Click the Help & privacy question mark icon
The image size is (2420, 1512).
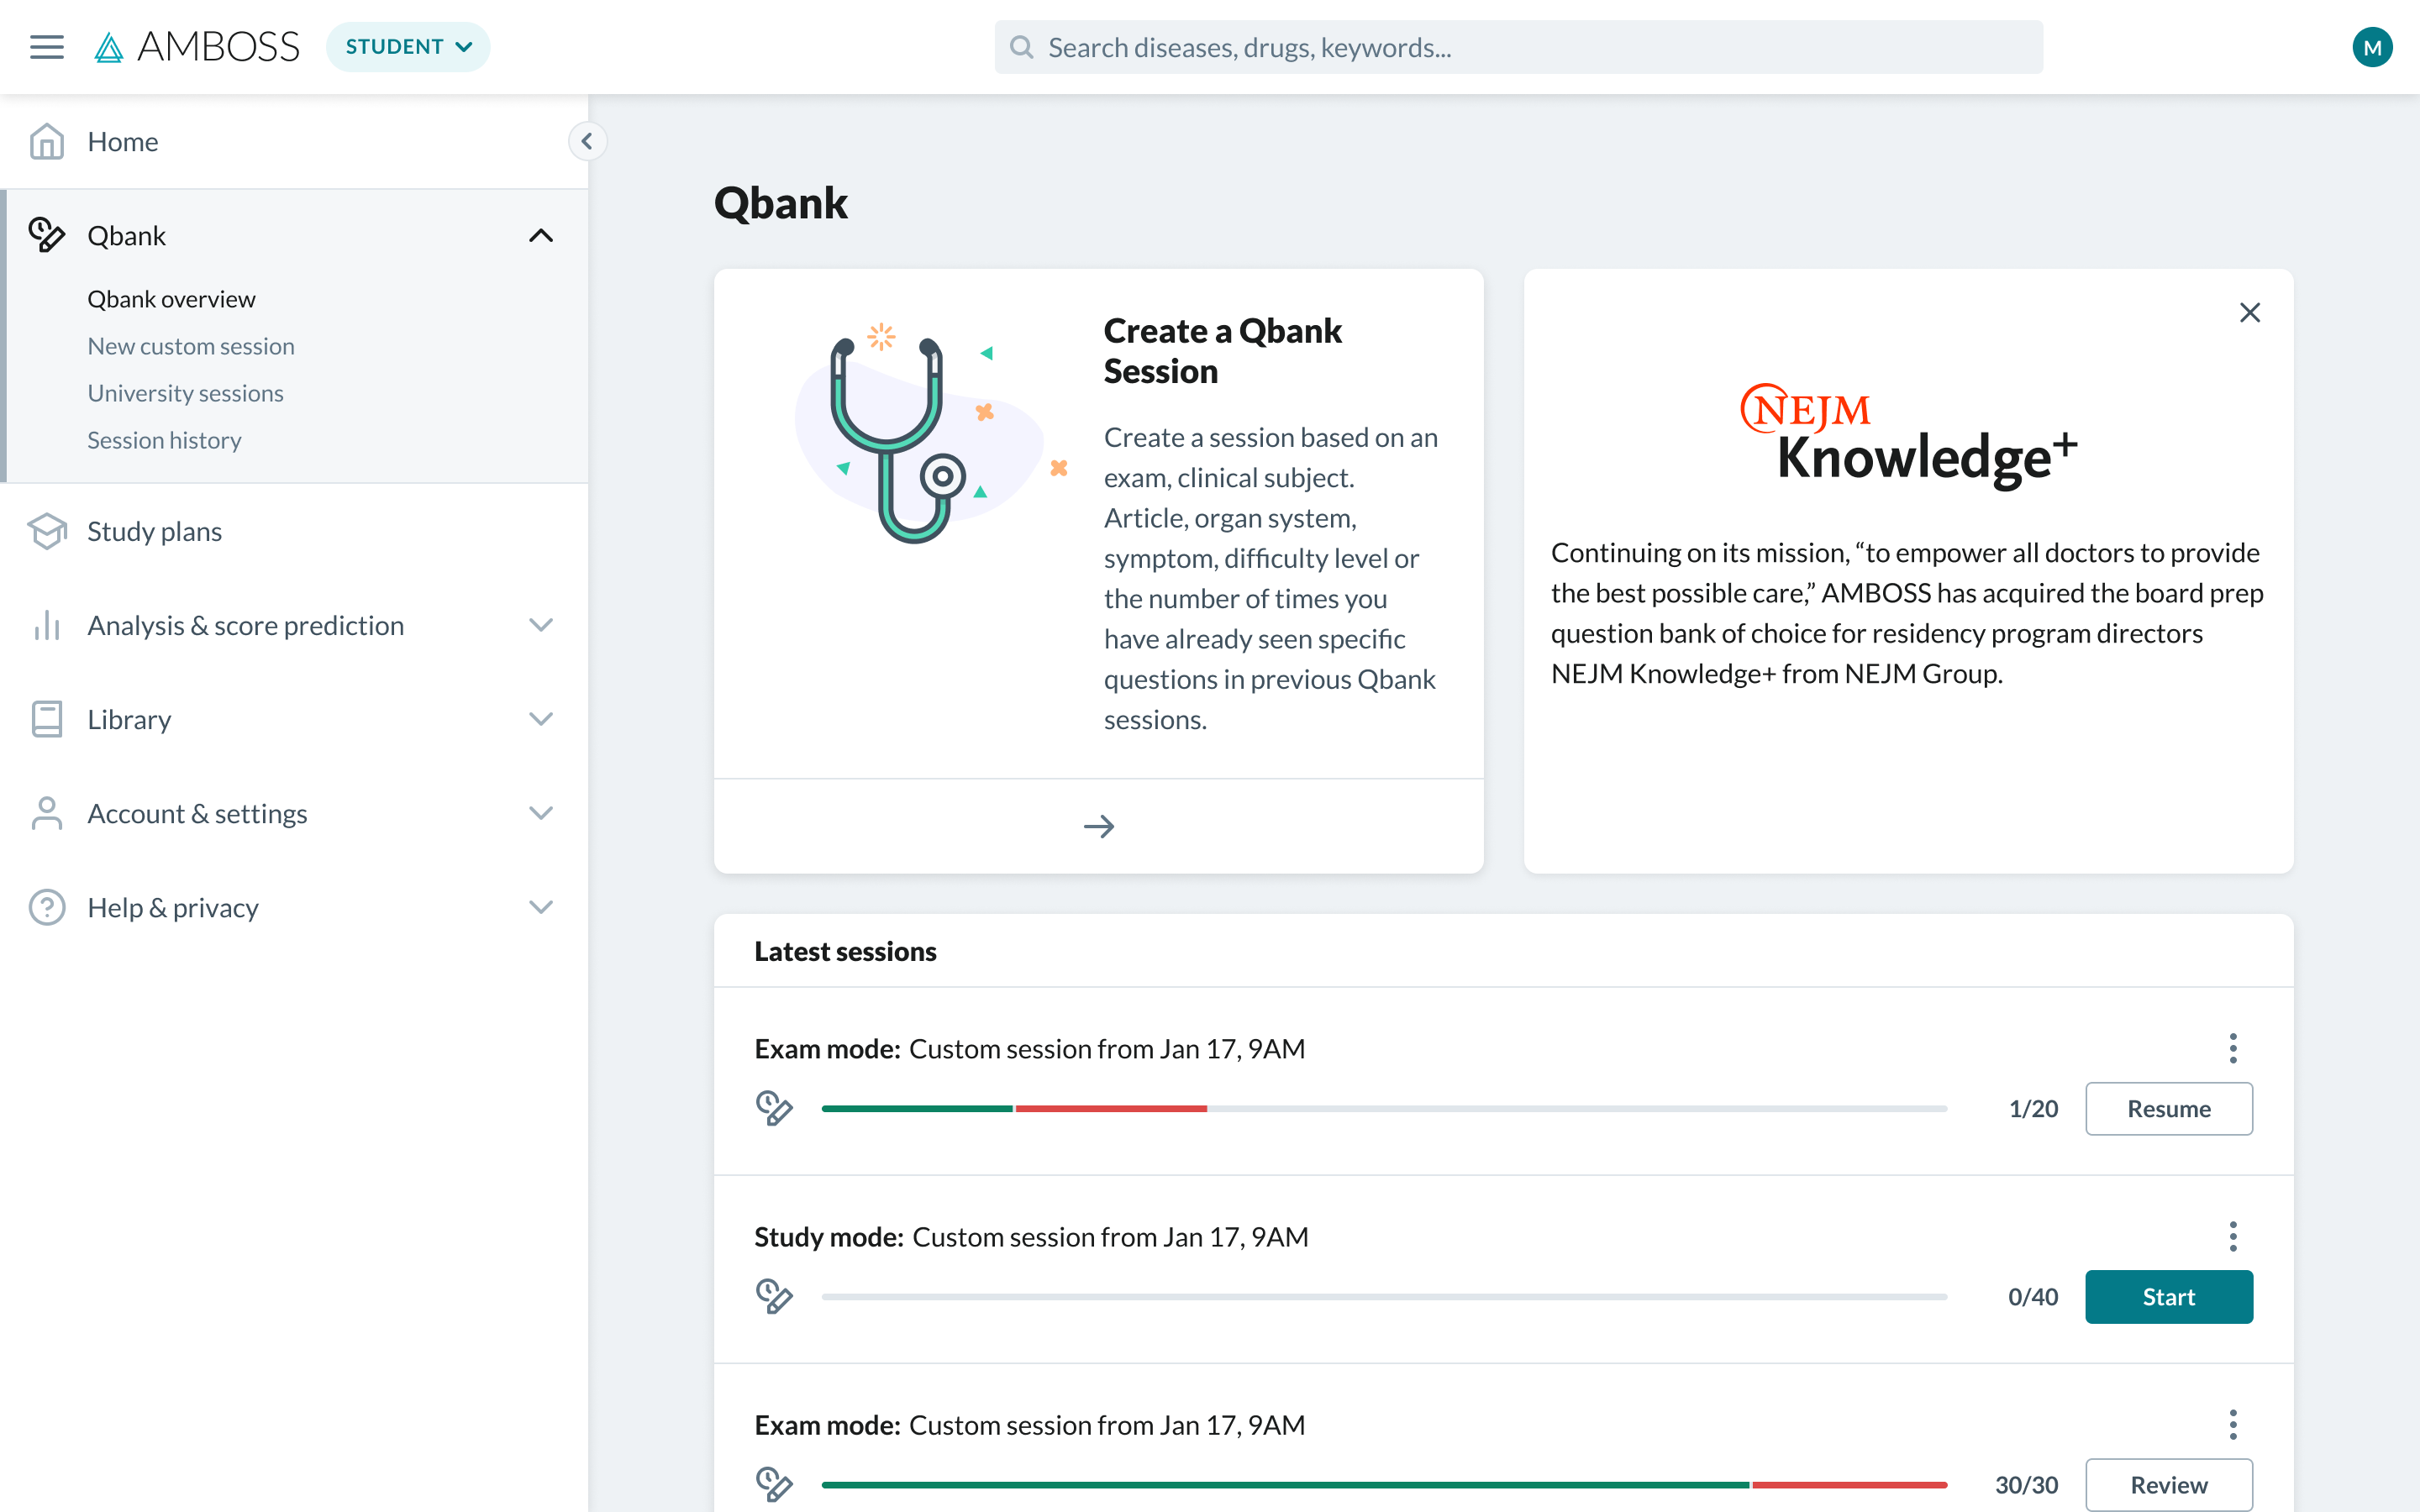(x=46, y=907)
